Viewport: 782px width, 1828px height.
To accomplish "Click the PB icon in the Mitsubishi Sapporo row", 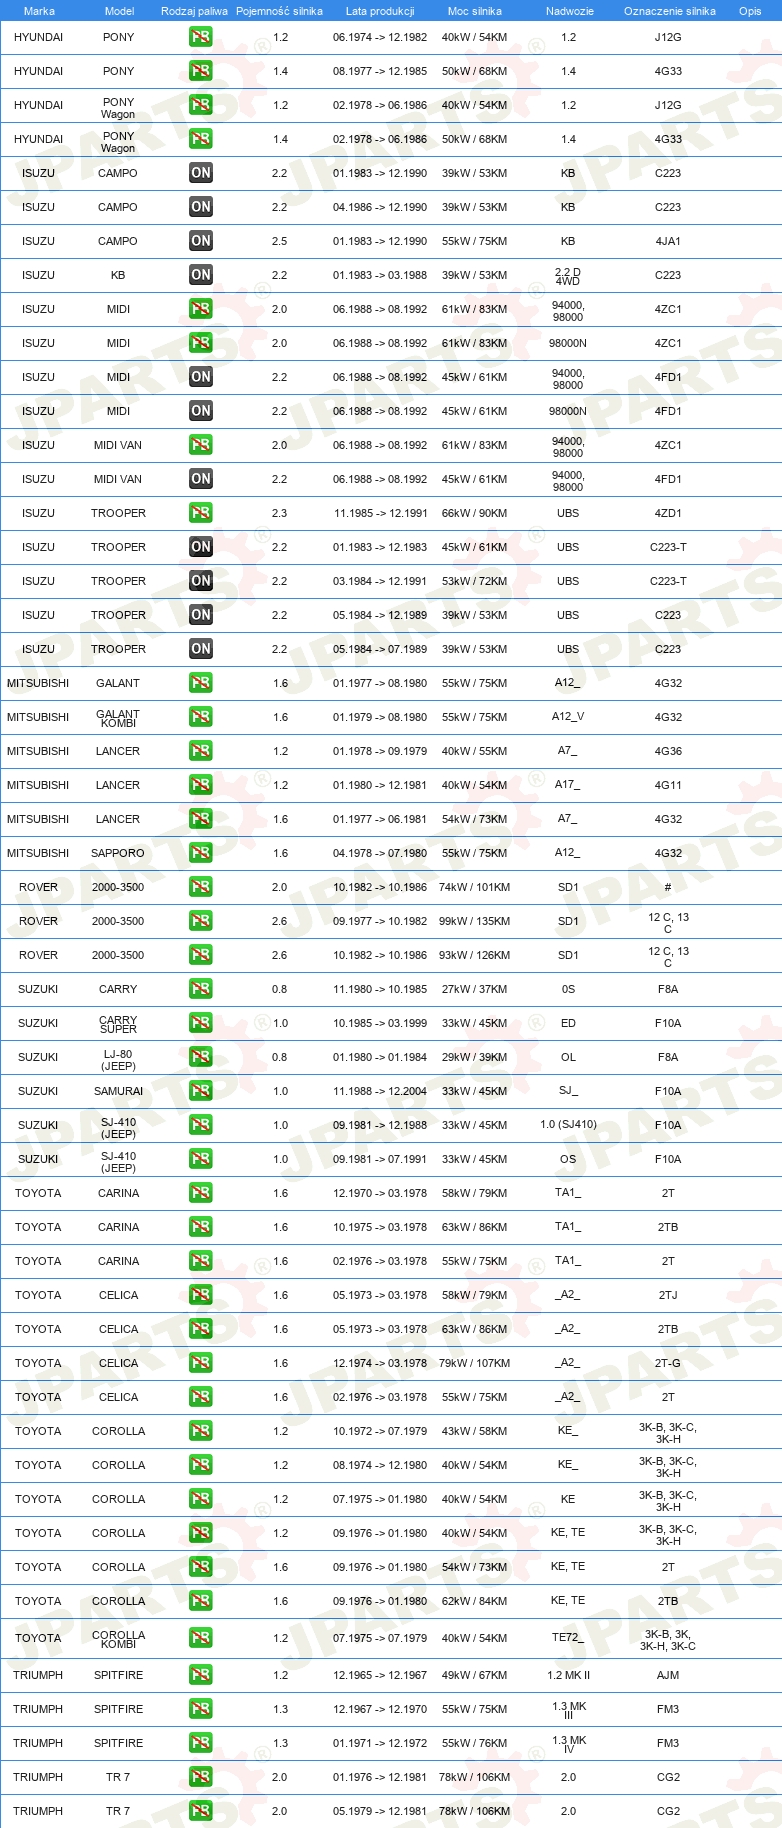I will 201,853.
